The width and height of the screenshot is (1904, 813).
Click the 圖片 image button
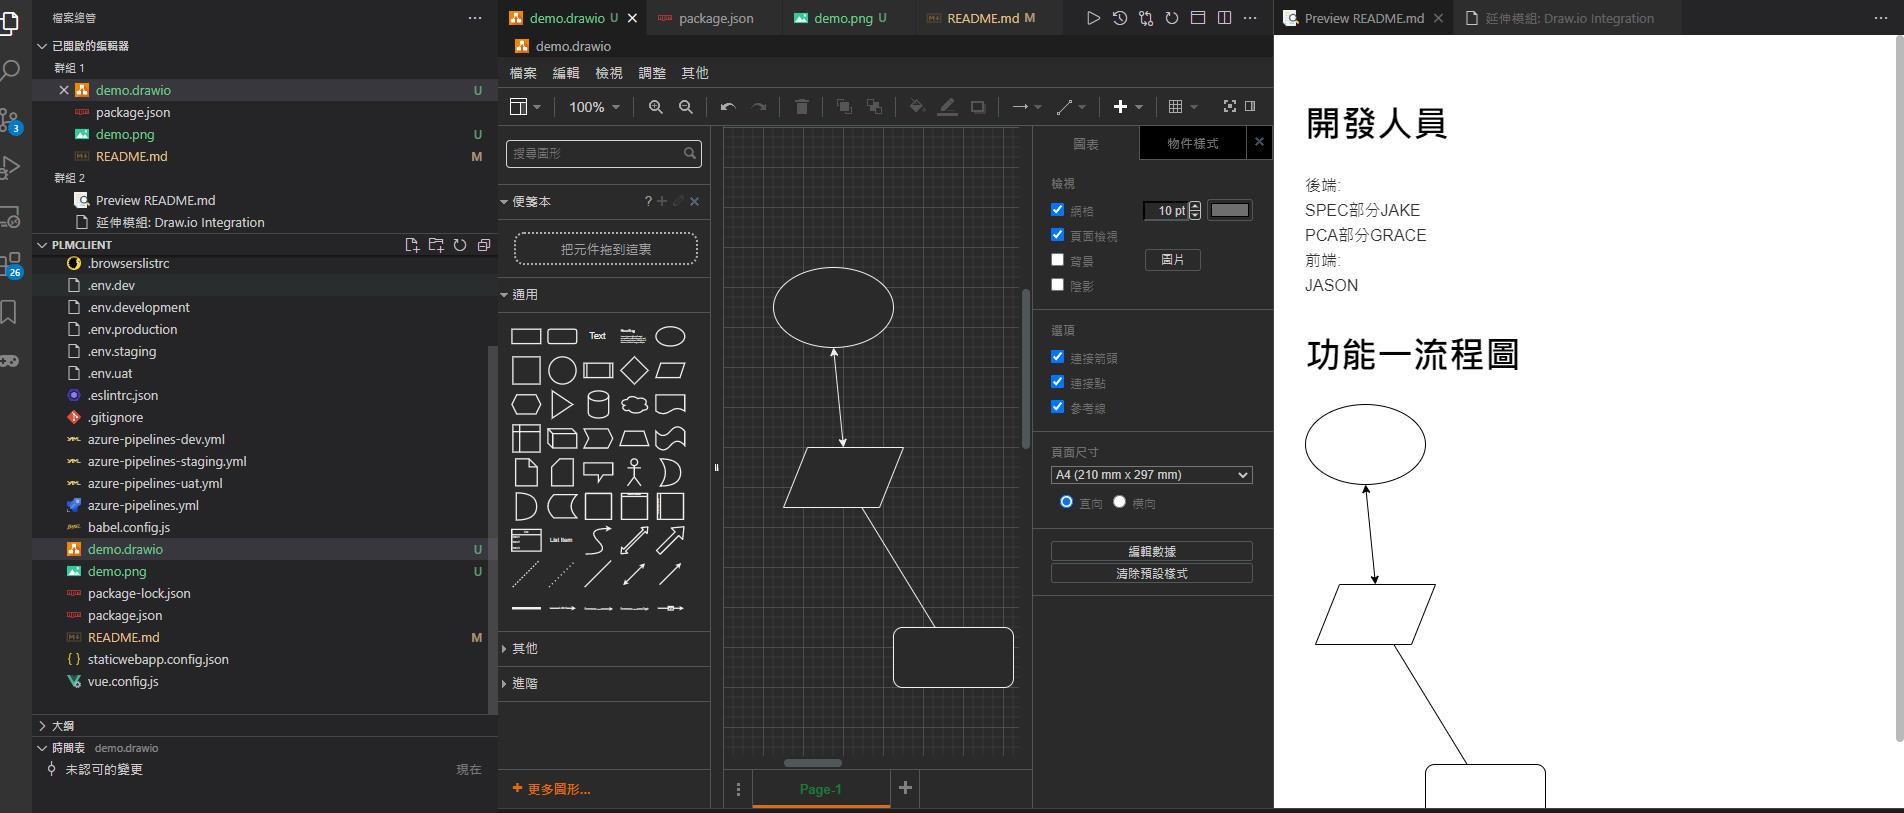[x=1172, y=260]
